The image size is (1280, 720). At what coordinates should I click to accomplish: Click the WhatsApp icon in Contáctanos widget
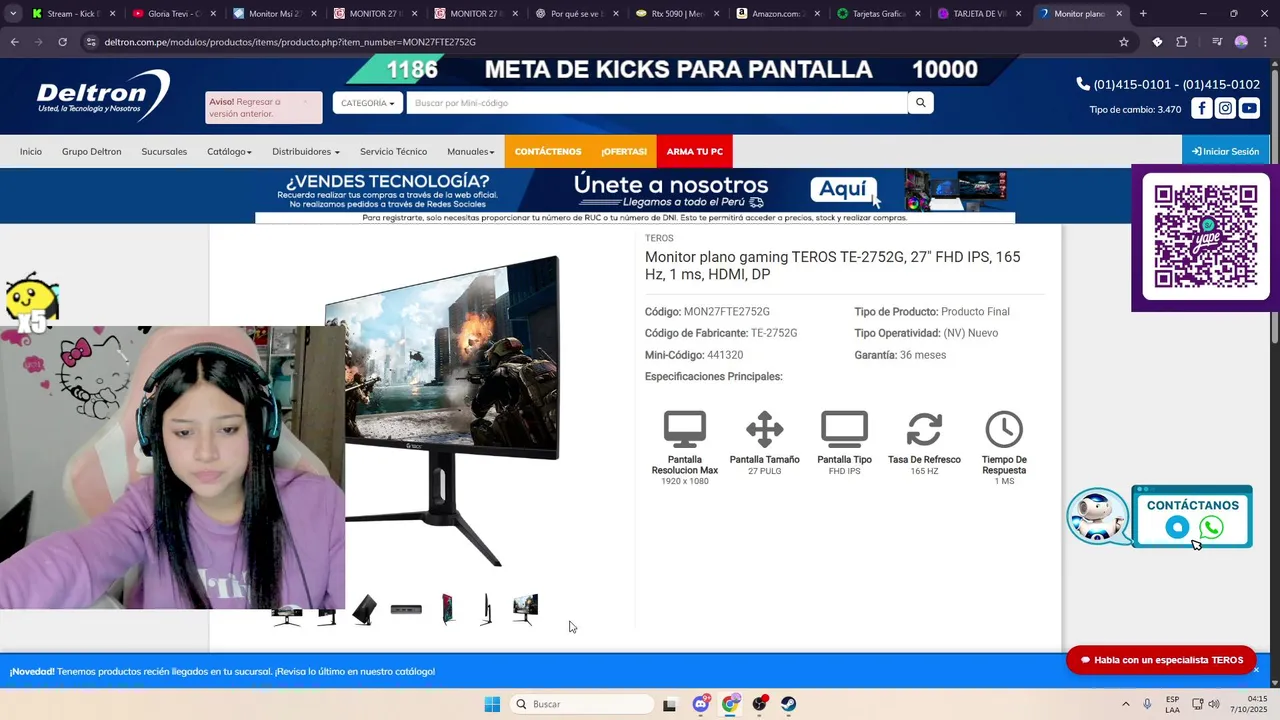pyautogui.click(x=1211, y=528)
